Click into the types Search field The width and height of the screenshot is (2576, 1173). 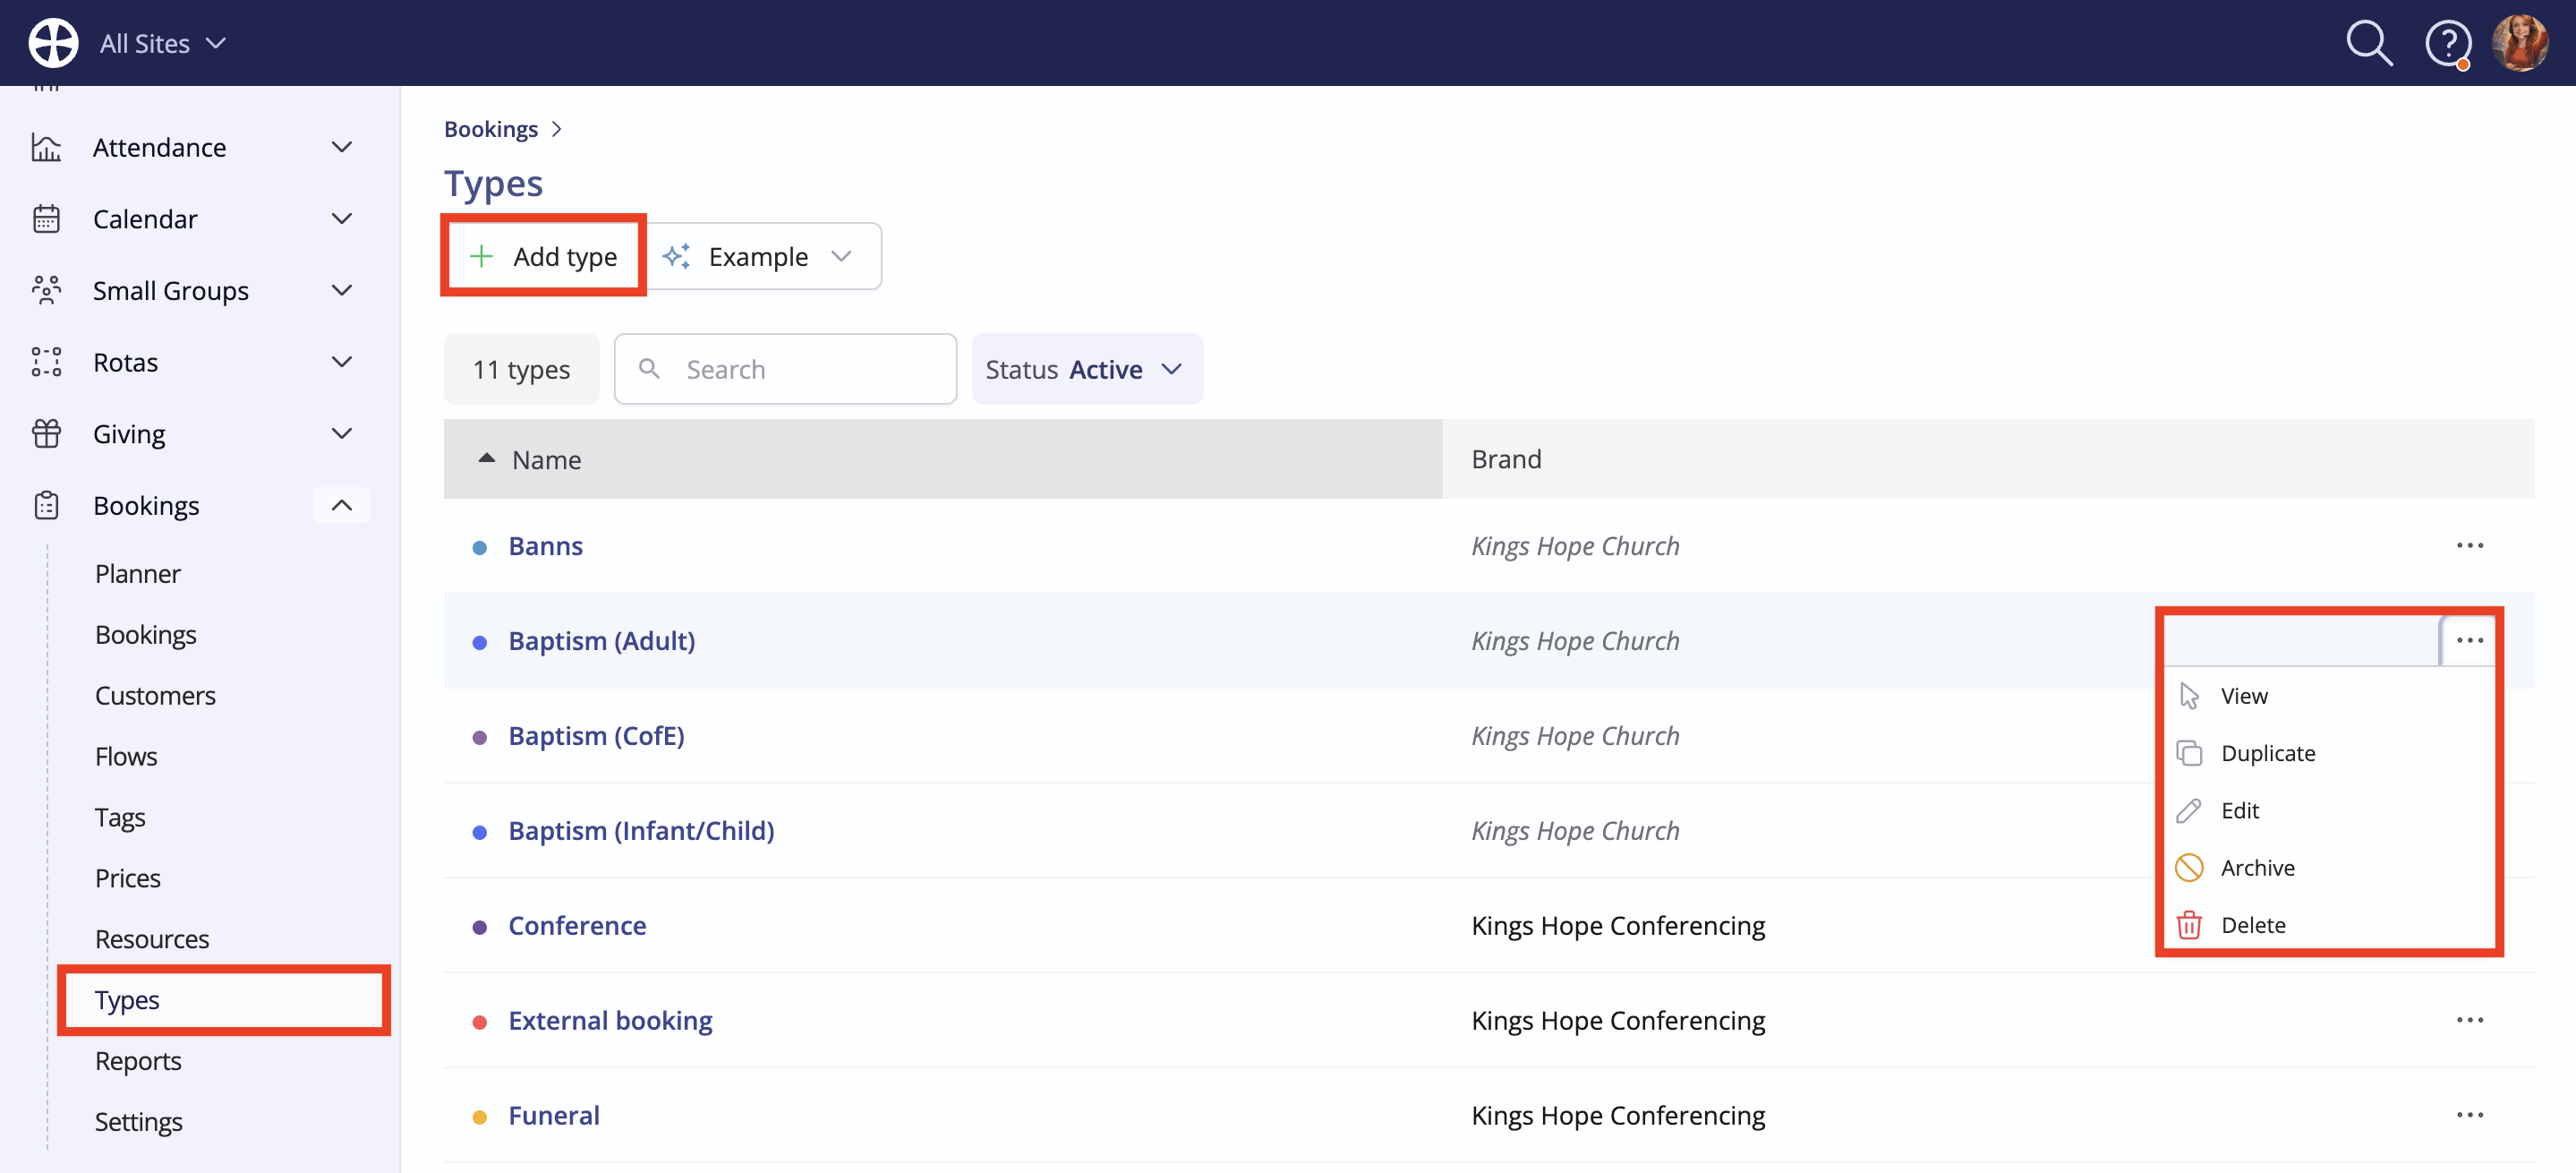[785, 369]
